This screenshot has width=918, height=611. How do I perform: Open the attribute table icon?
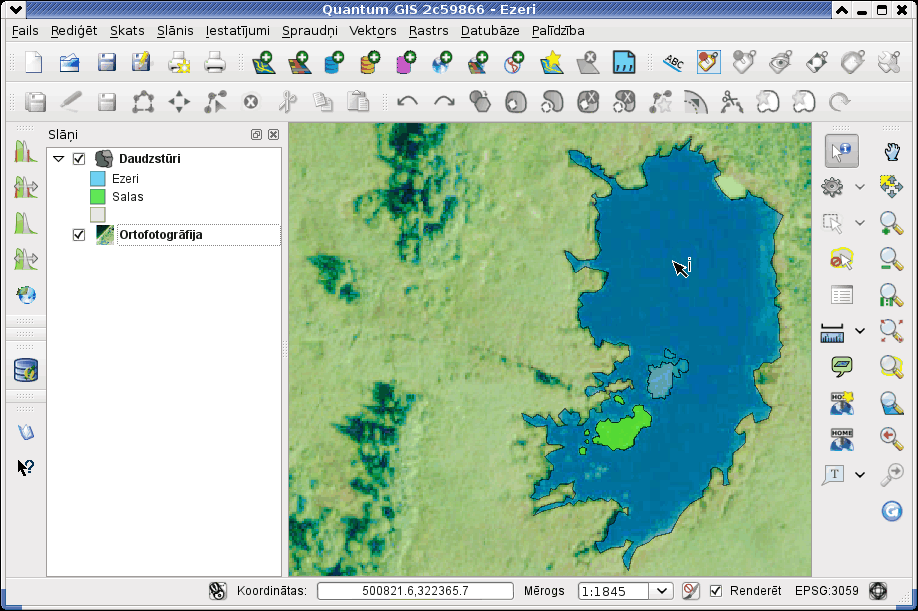842,295
